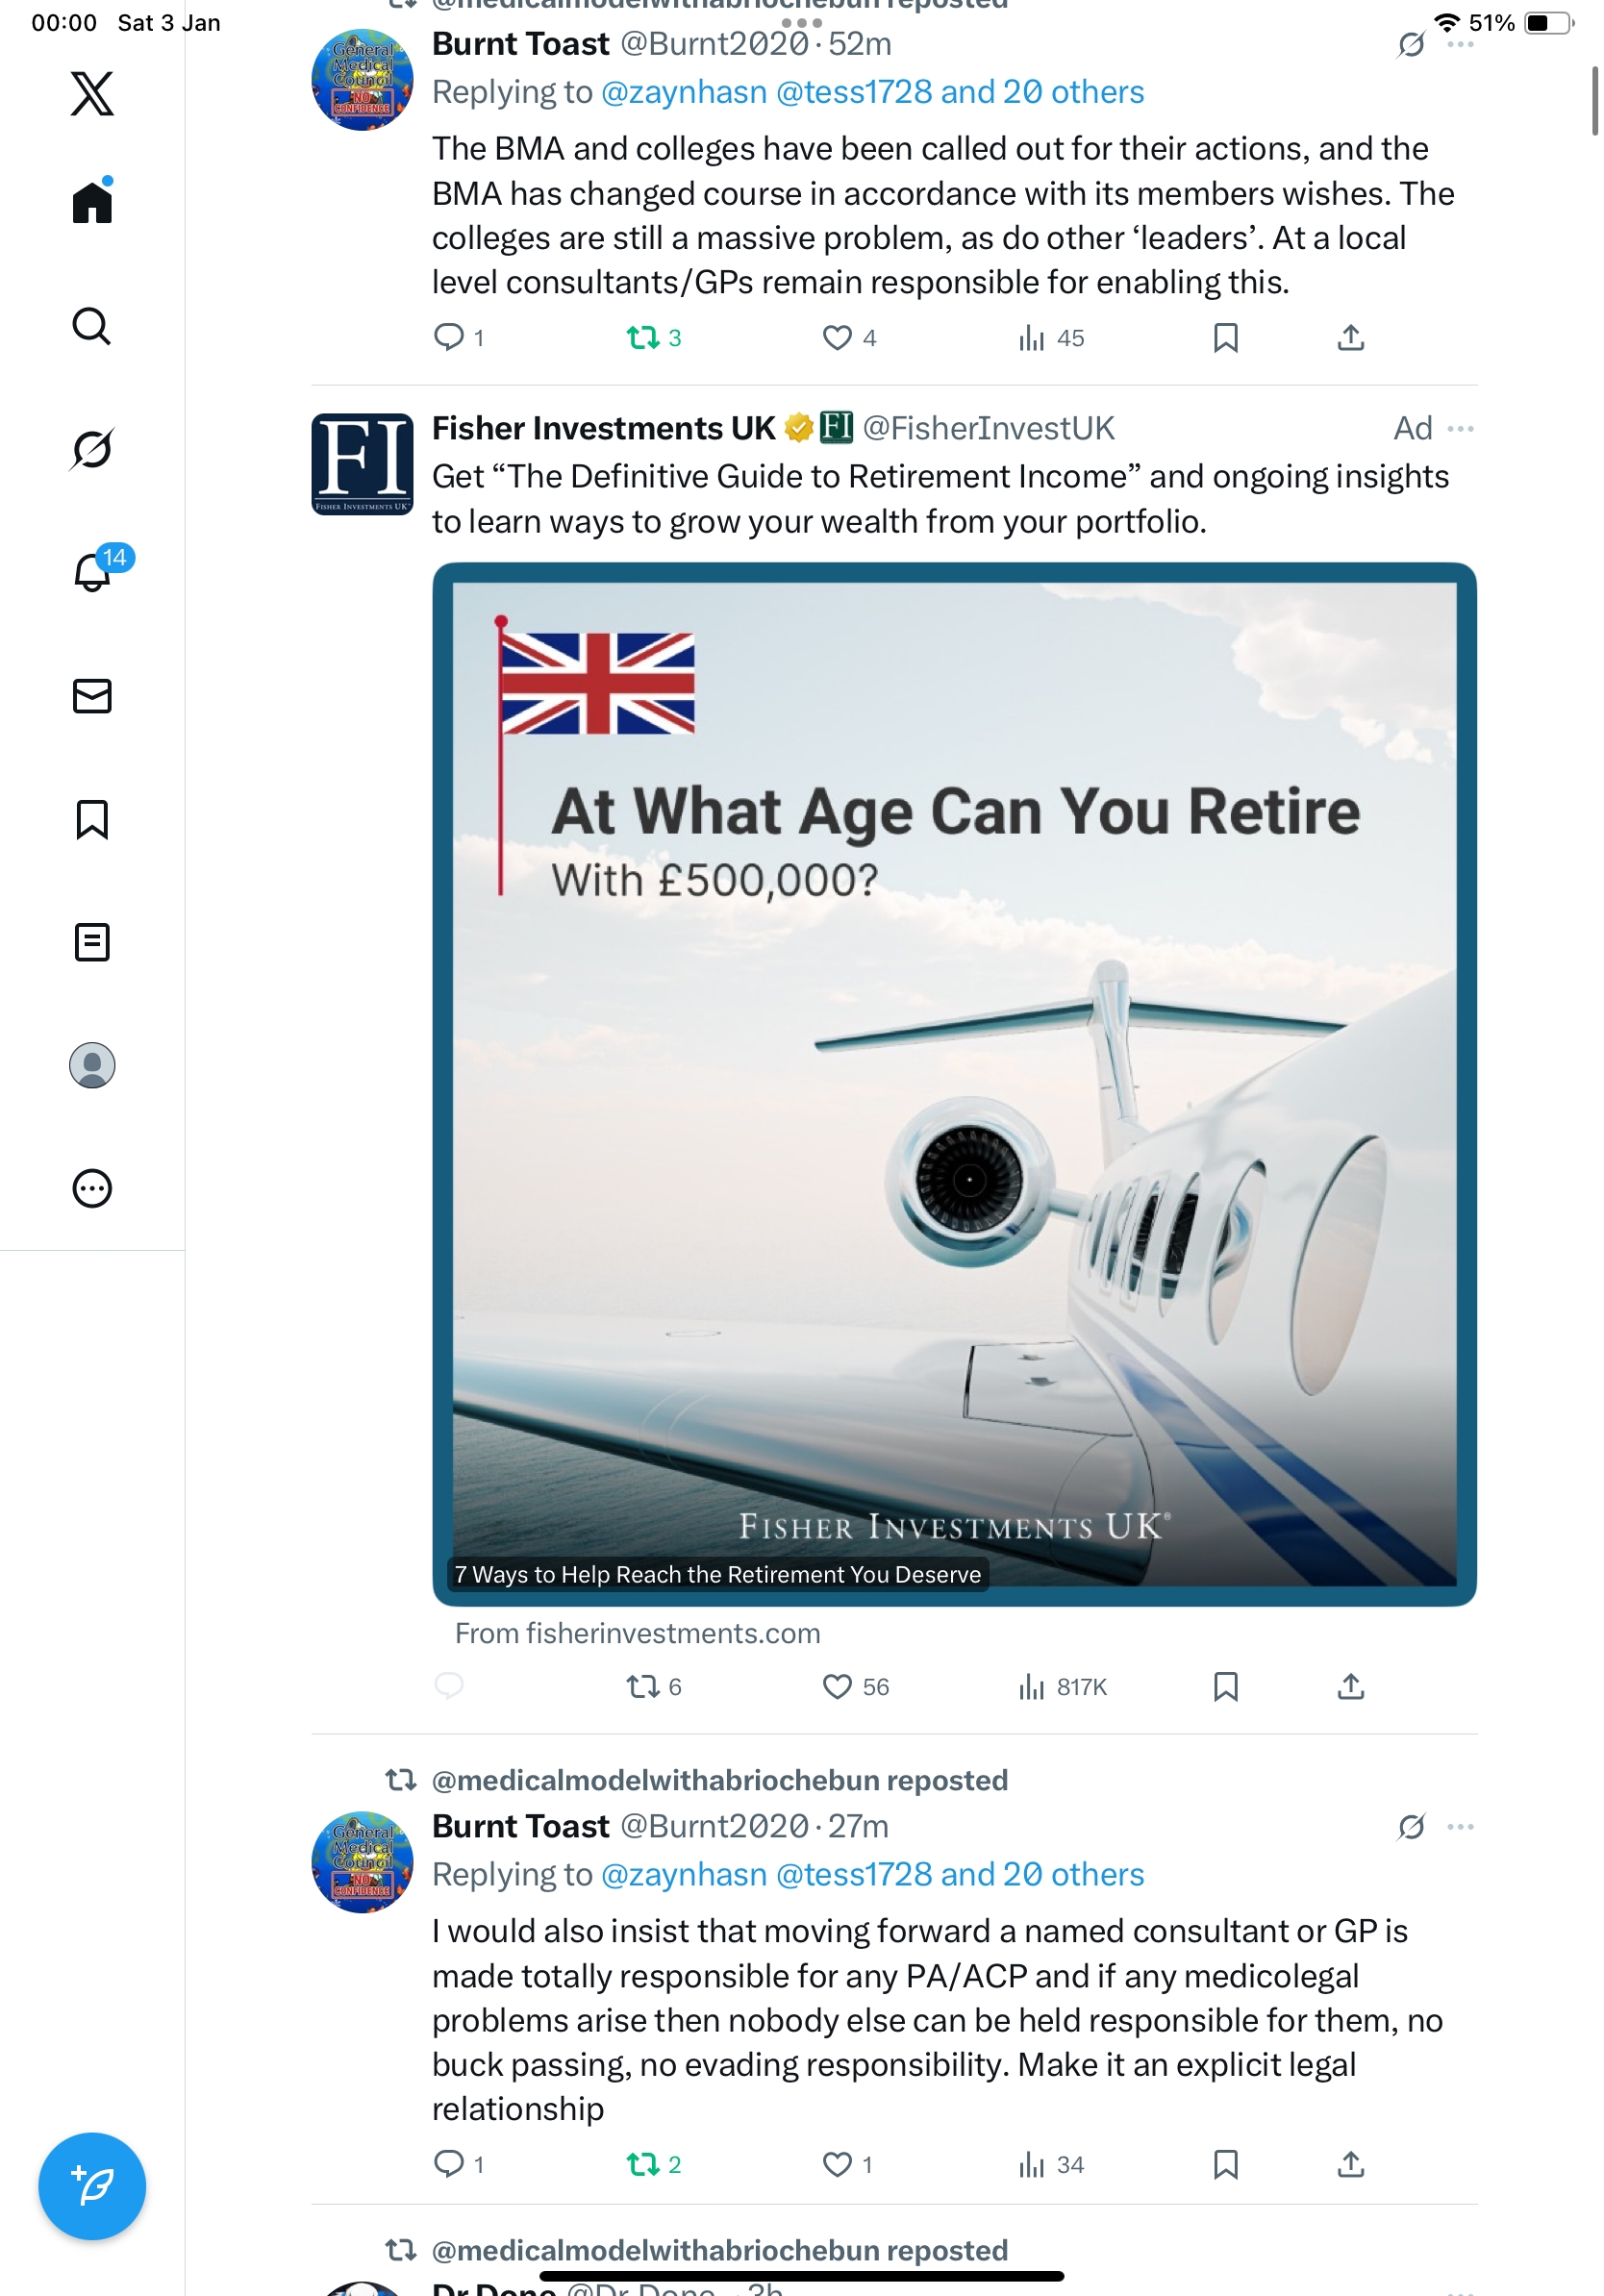Screen dimensions: 1604x2296
Task: Open Lists icon in sidebar
Action: [x=92, y=942]
